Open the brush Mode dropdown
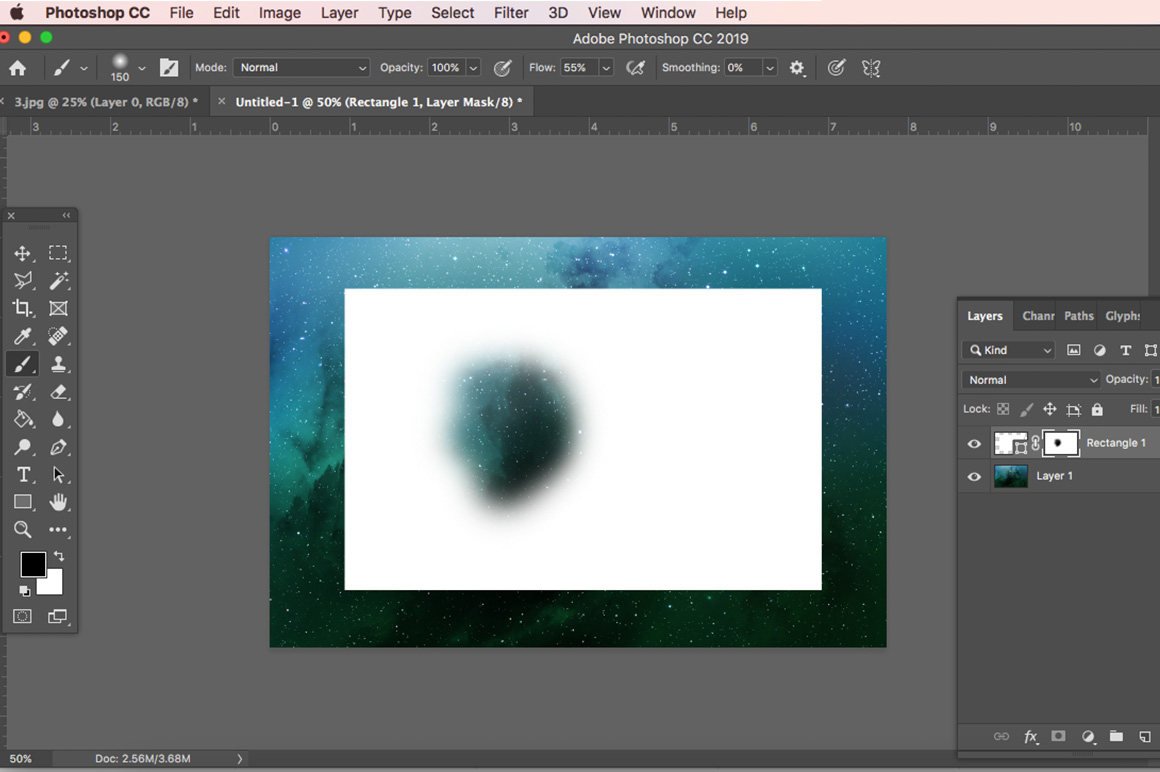Screen dimensions: 1160x772 301,67
